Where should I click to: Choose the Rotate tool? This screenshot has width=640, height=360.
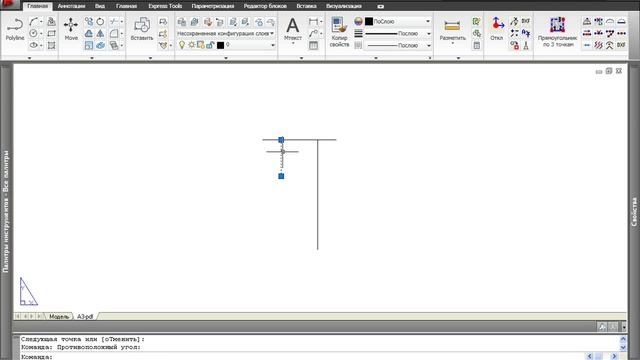(x=100, y=22)
